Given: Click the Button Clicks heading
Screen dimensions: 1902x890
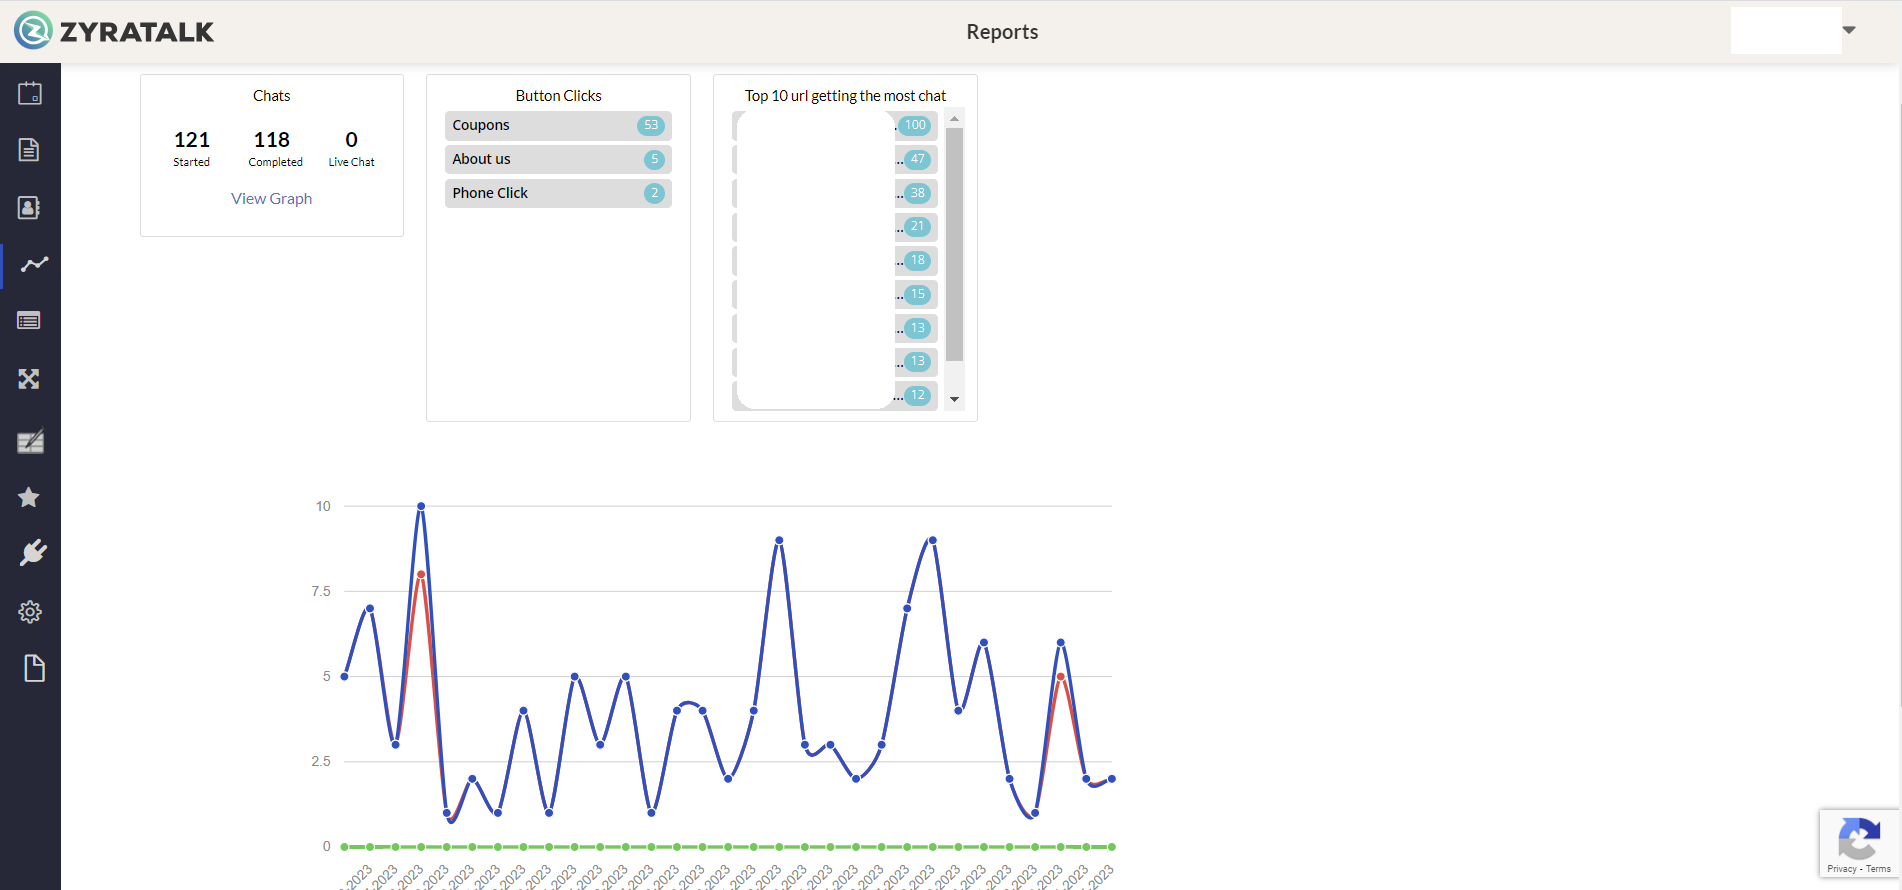Looking at the screenshot, I should [558, 96].
